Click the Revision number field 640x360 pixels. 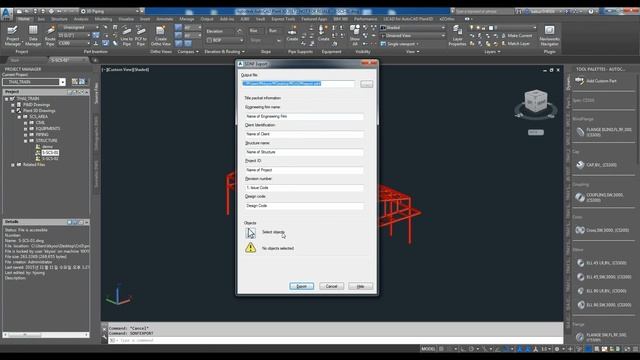[x=304, y=188]
